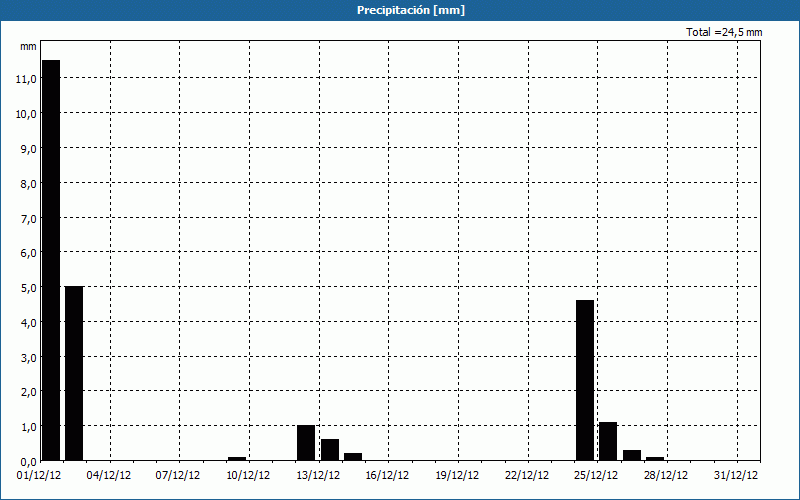Select the 3,0 y-axis label
Image resolution: width=800 pixels, height=500 pixels.
[x=28, y=357]
